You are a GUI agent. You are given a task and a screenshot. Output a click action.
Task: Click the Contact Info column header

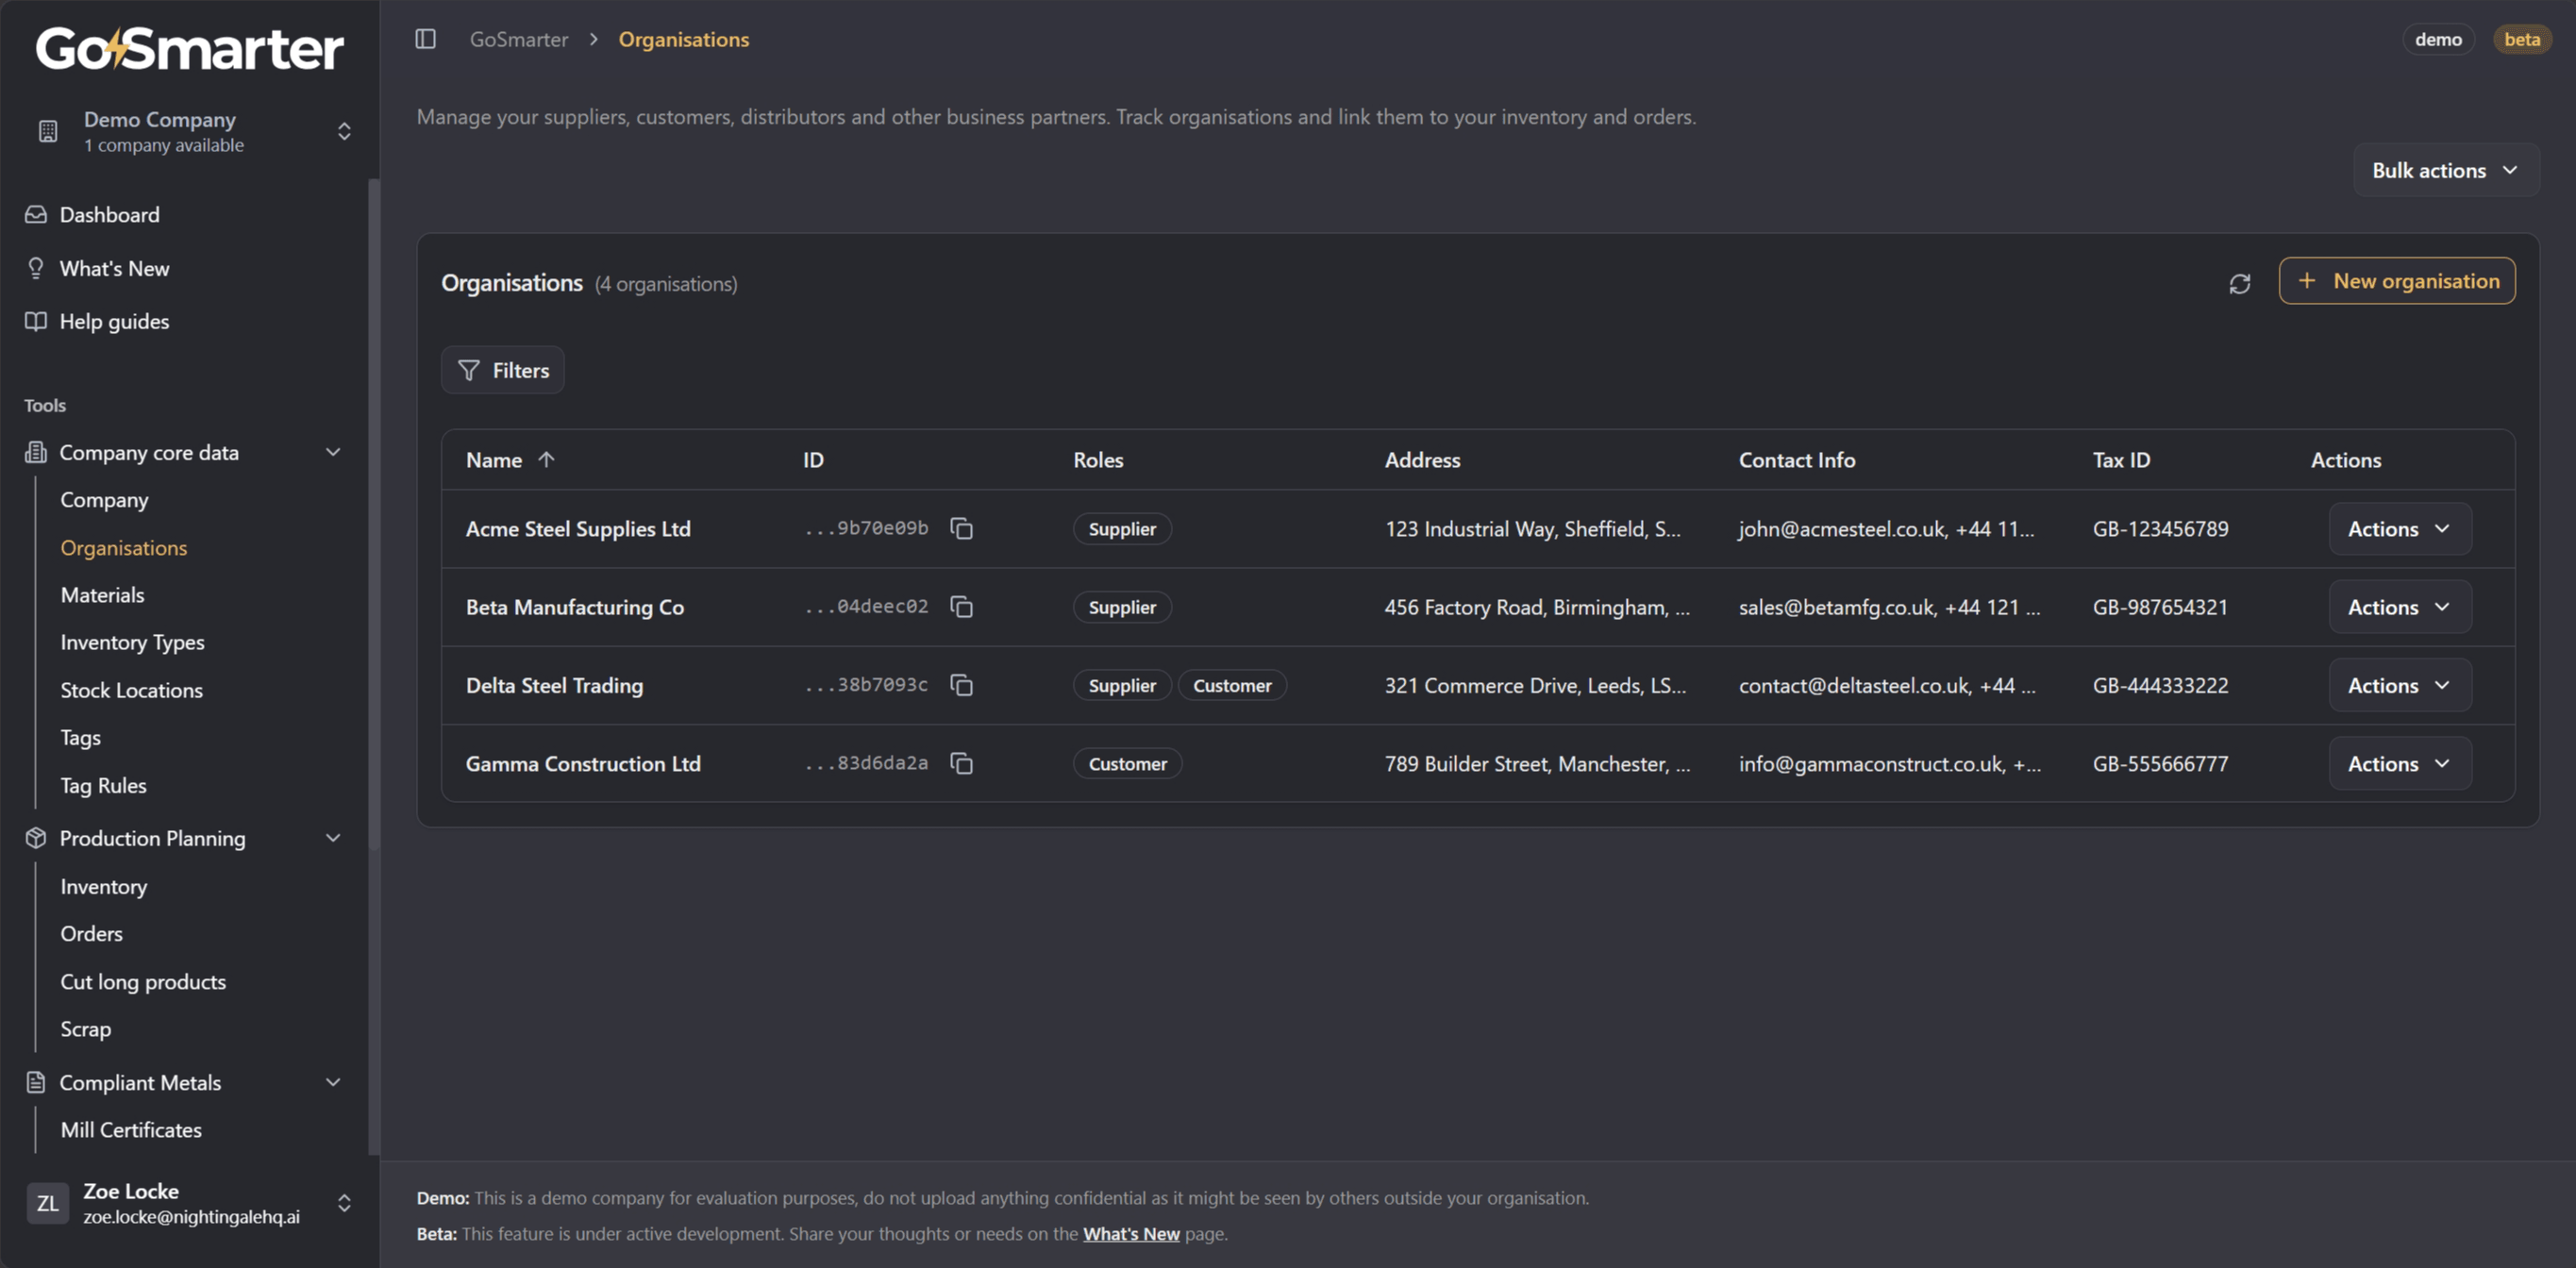pyautogui.click(x=1796, y=459)
